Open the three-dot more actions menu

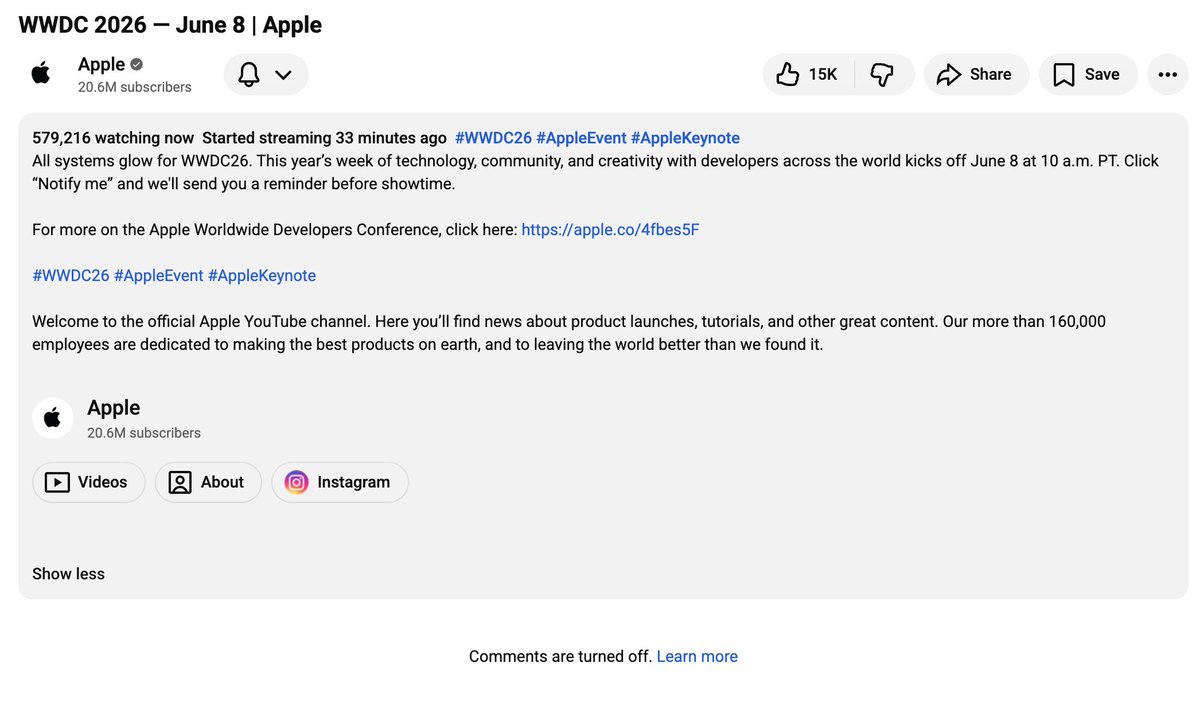(1167, 75)
